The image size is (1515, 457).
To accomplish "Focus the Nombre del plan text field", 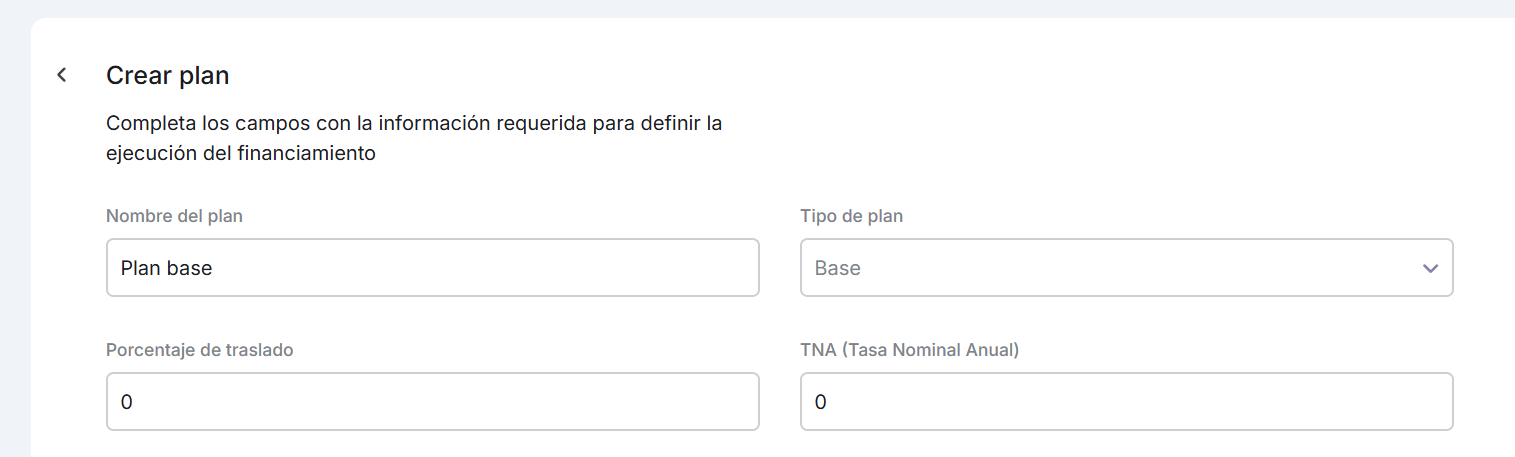I will tap(432, 268).
